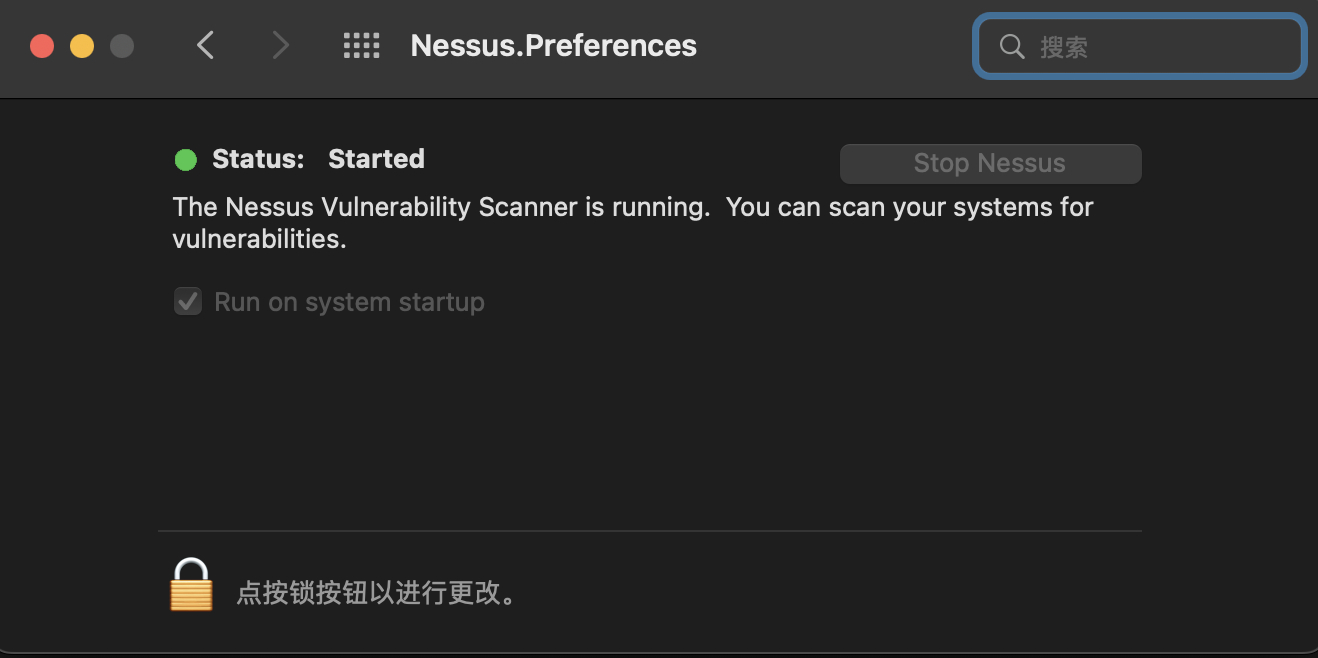Click the yellow minimize traffic light
Viewport: 1318px width, 658px height.
pos(82,45)
